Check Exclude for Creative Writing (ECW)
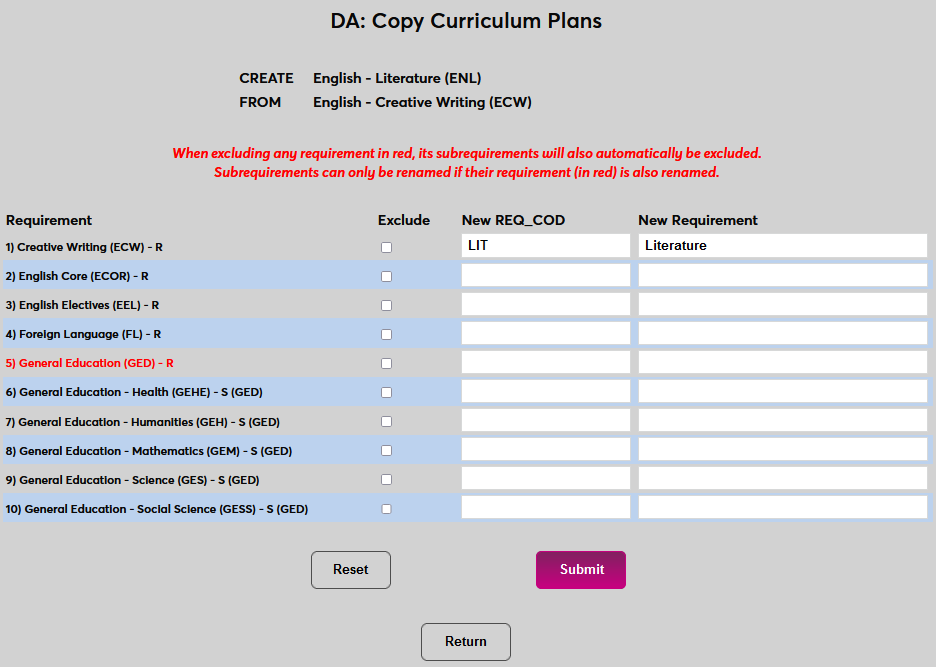 (386, 247)
